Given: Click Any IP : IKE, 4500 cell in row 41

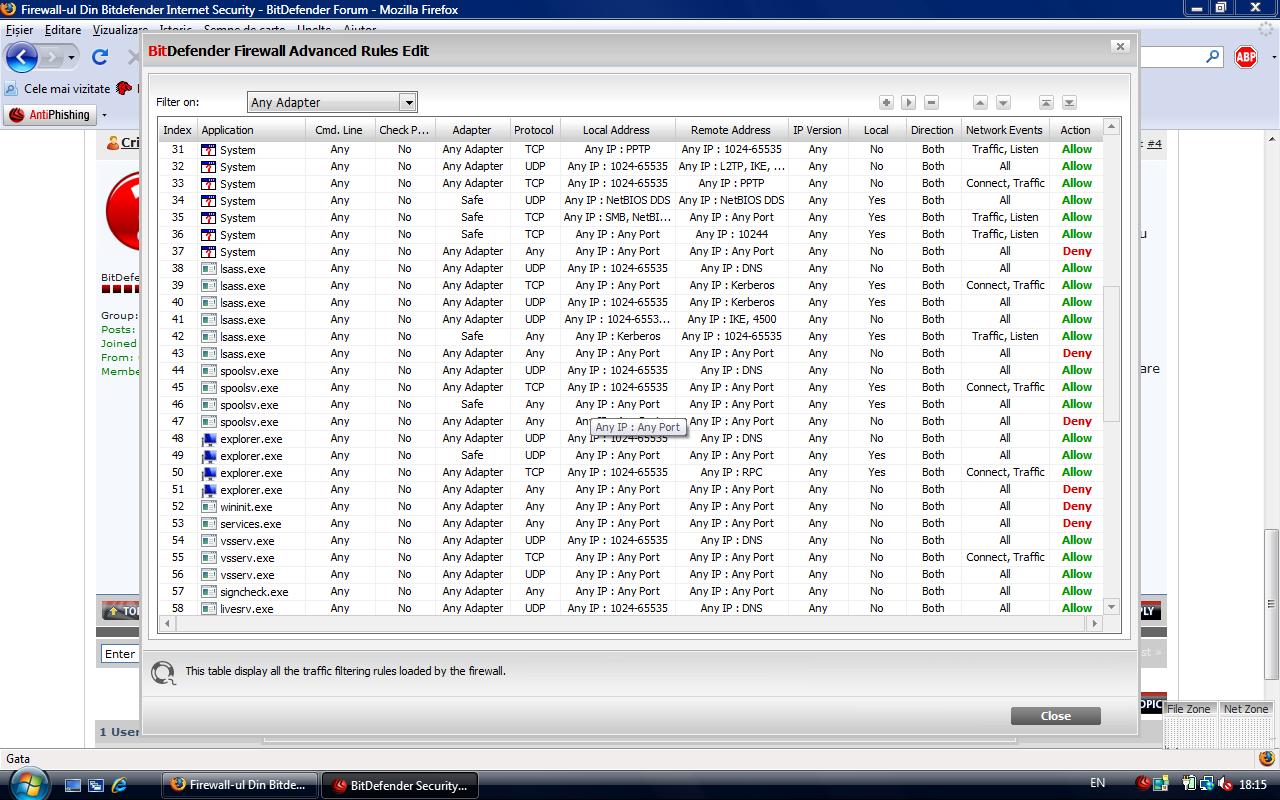Looking at the screenshot, I should pos(731,320).
